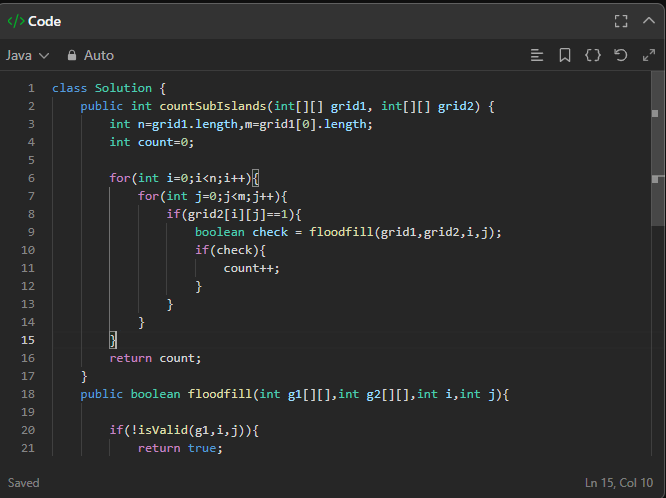Click the highlighted closing brace on line 15
The height and width of the screenshot is (498, 666).
coord(113,340)
